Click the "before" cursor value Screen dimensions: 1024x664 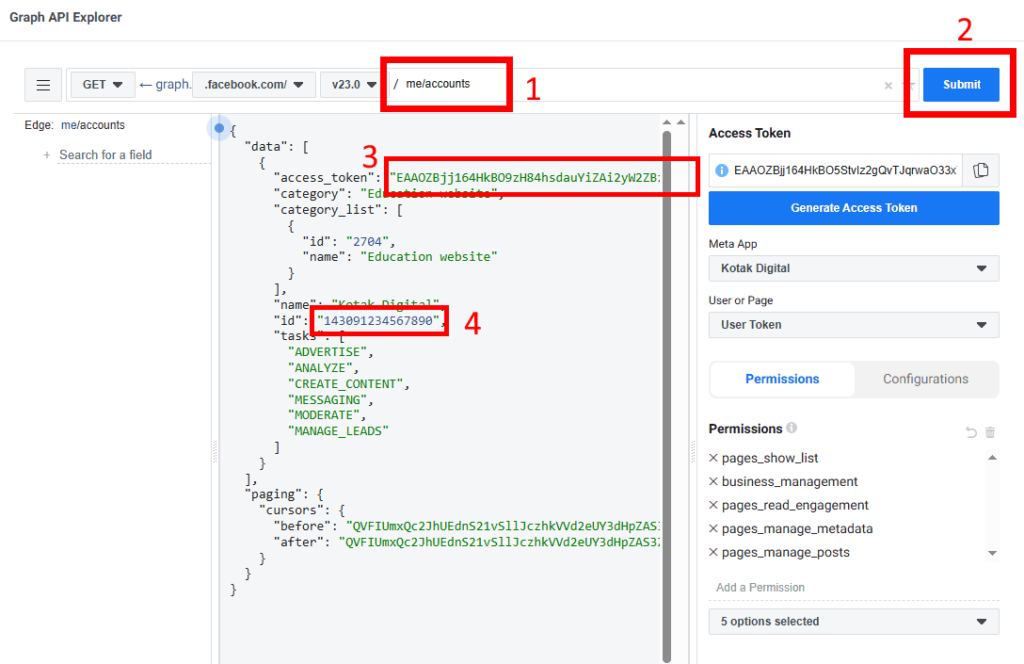tap(503, 526)
